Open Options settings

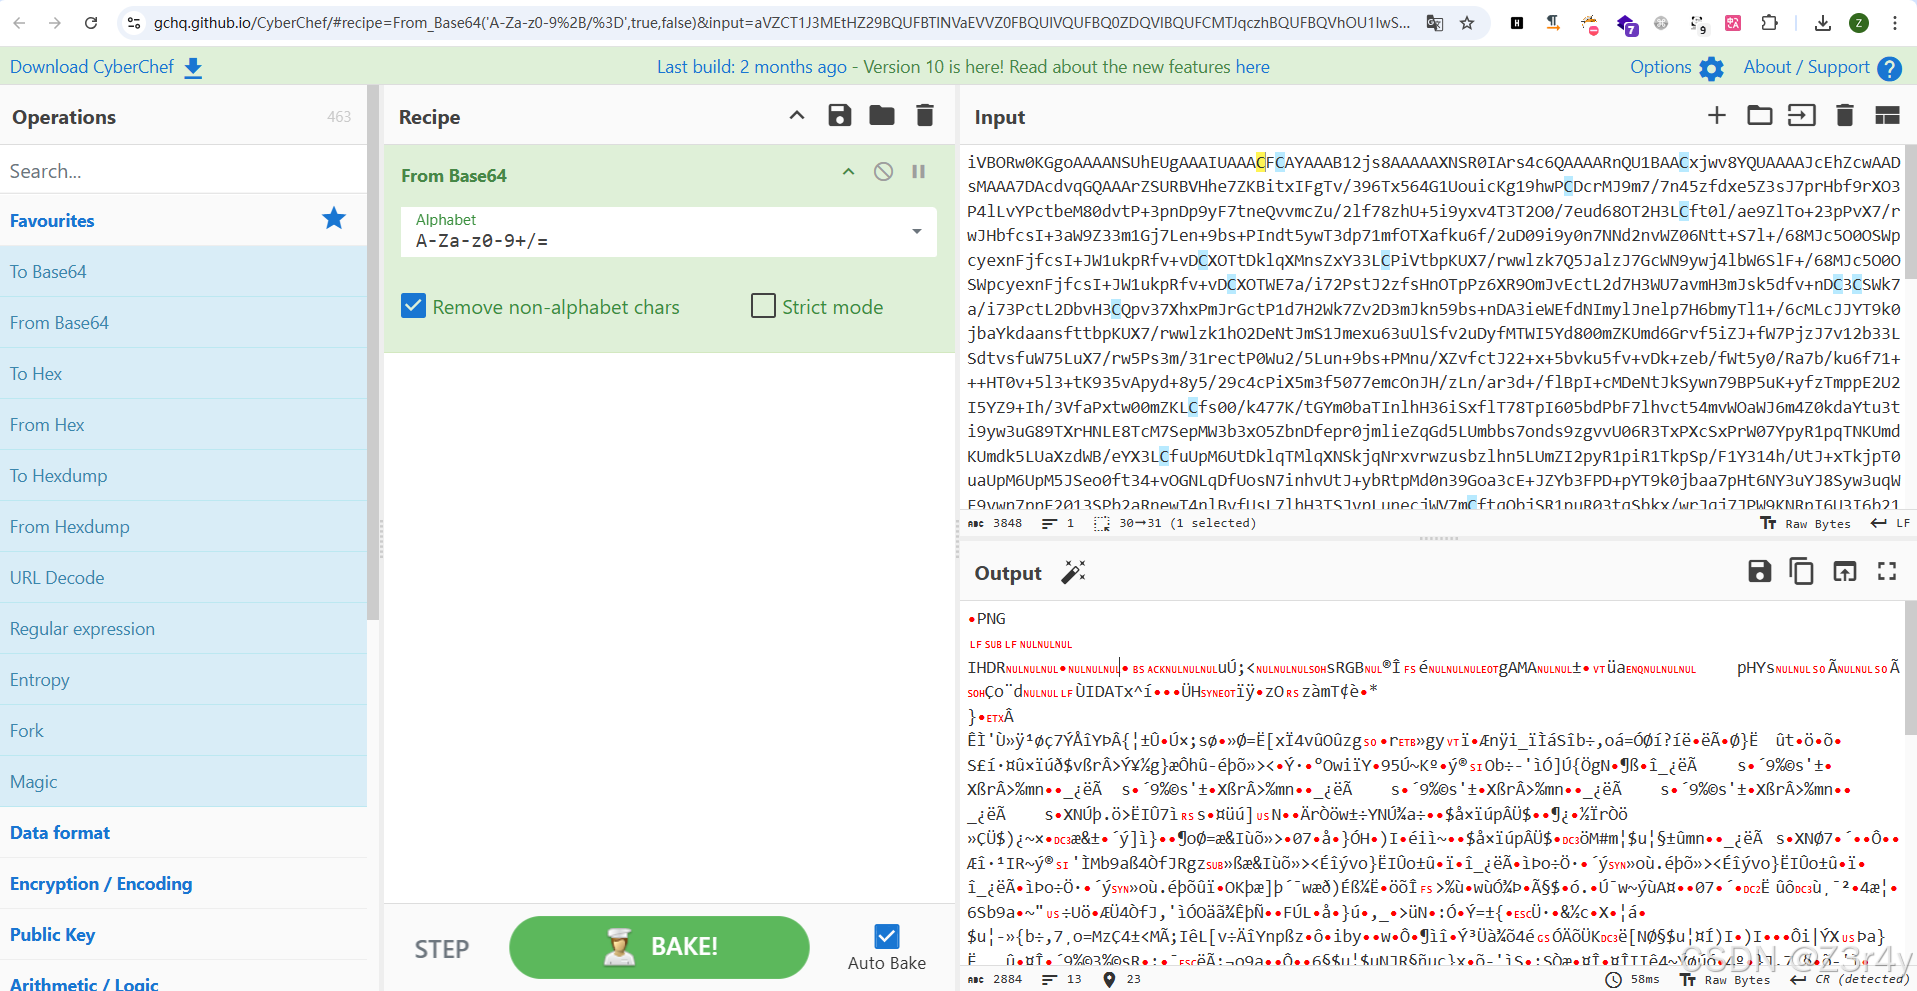tap(1676, 67)
